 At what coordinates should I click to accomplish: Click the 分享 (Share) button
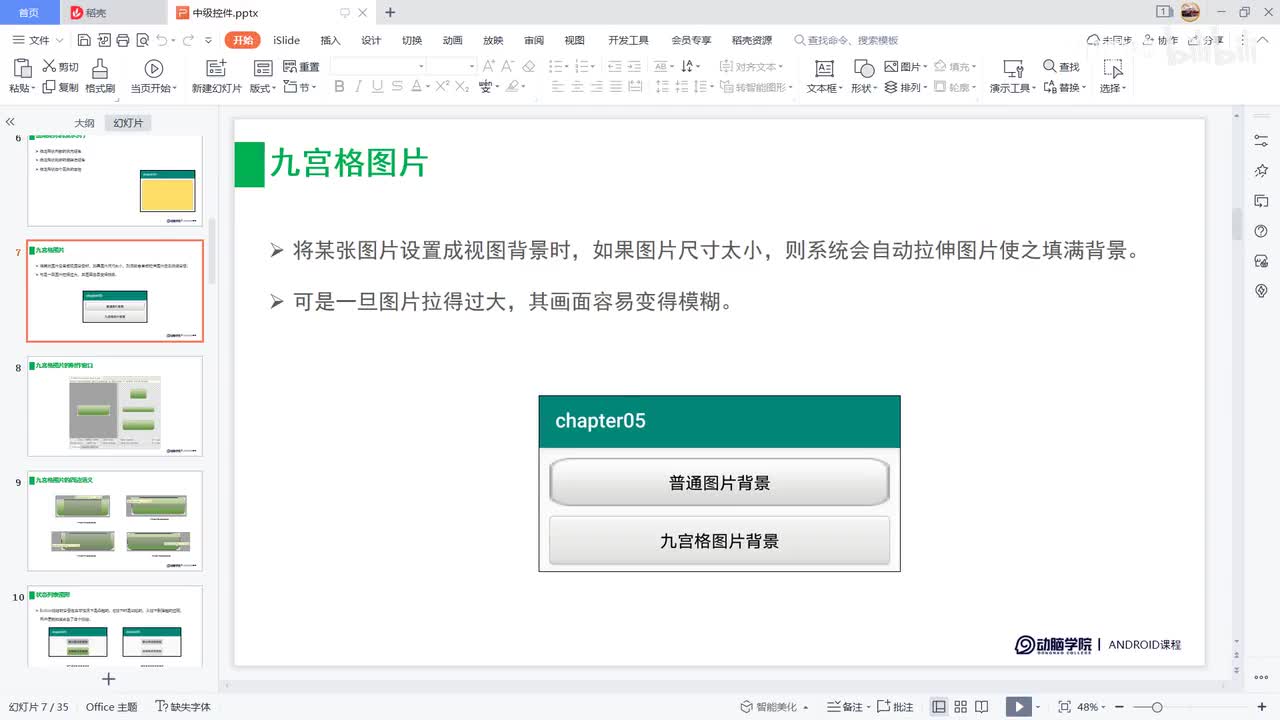1208,40
